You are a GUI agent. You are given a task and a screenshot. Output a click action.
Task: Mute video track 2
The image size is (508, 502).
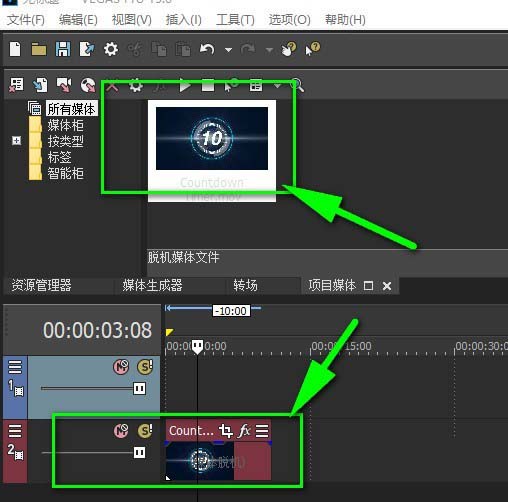pos(121,431)
